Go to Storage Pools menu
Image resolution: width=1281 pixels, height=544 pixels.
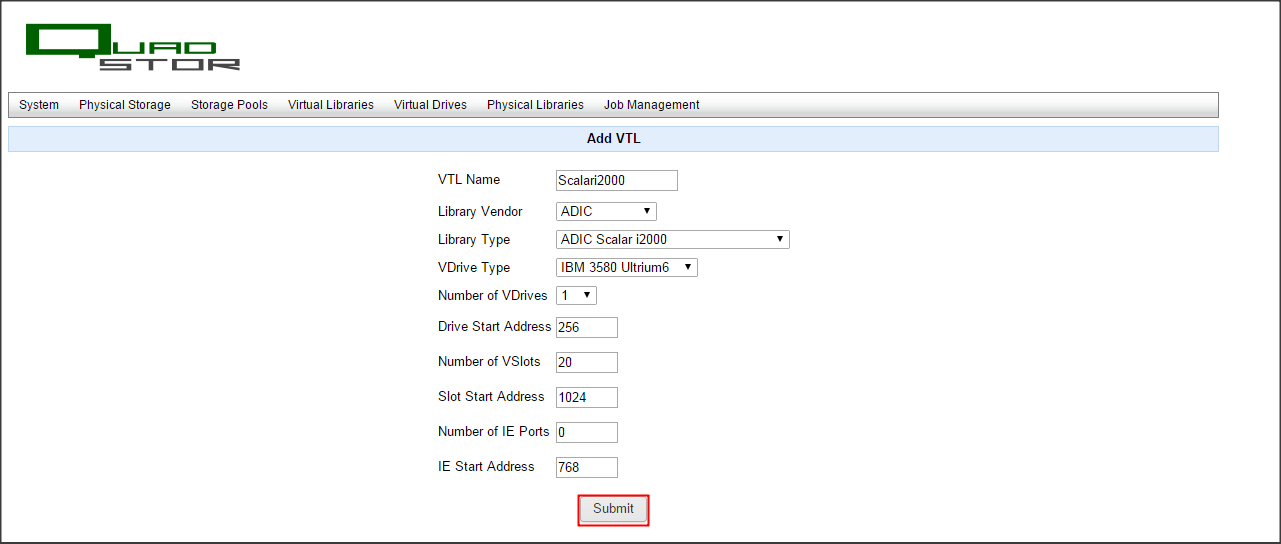[229, 105]
